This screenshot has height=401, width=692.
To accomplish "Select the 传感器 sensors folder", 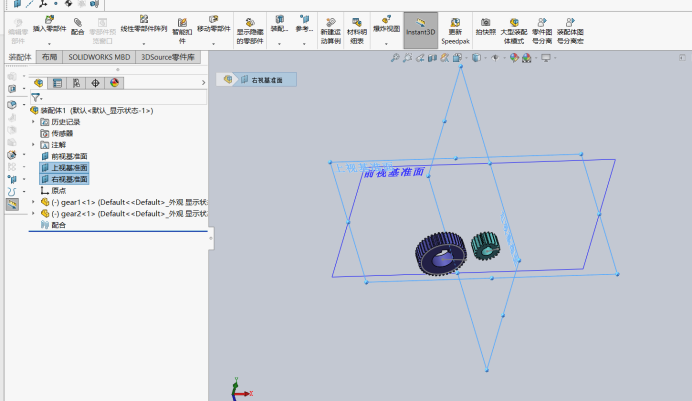I will pyautogui.click(x=57, y=133).
